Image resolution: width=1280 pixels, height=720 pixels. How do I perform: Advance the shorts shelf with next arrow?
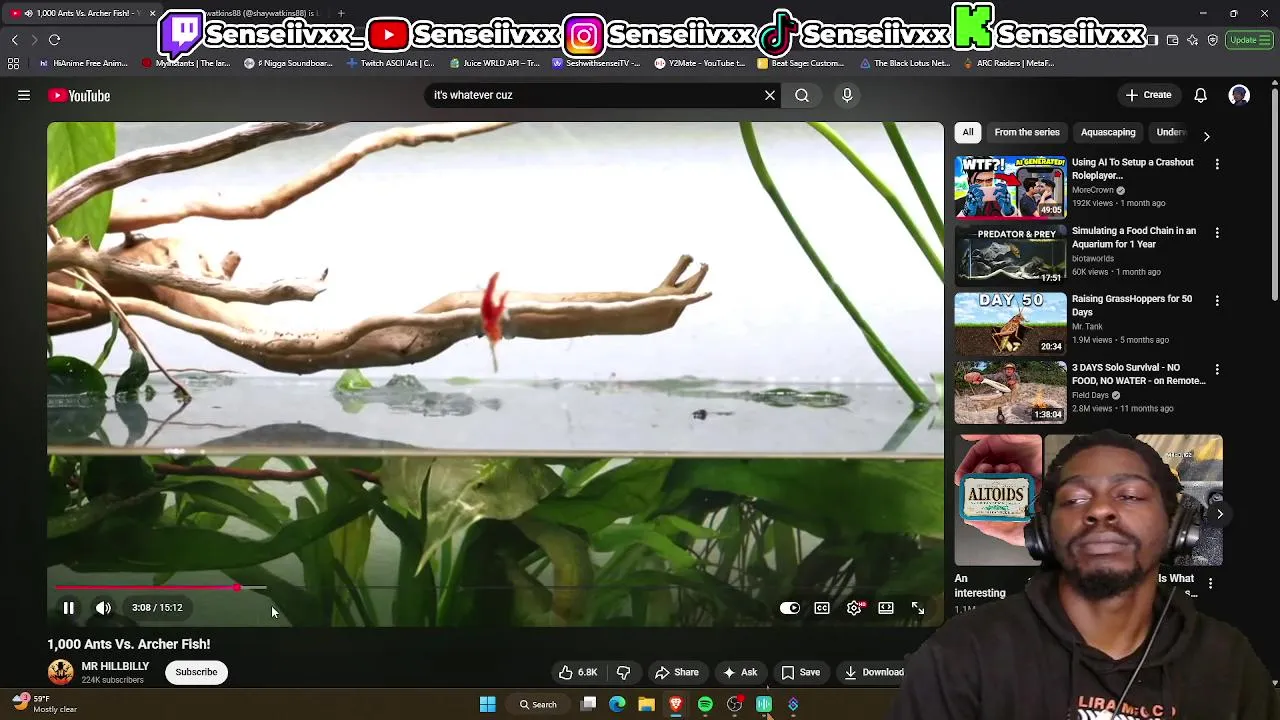(1219, 514)
